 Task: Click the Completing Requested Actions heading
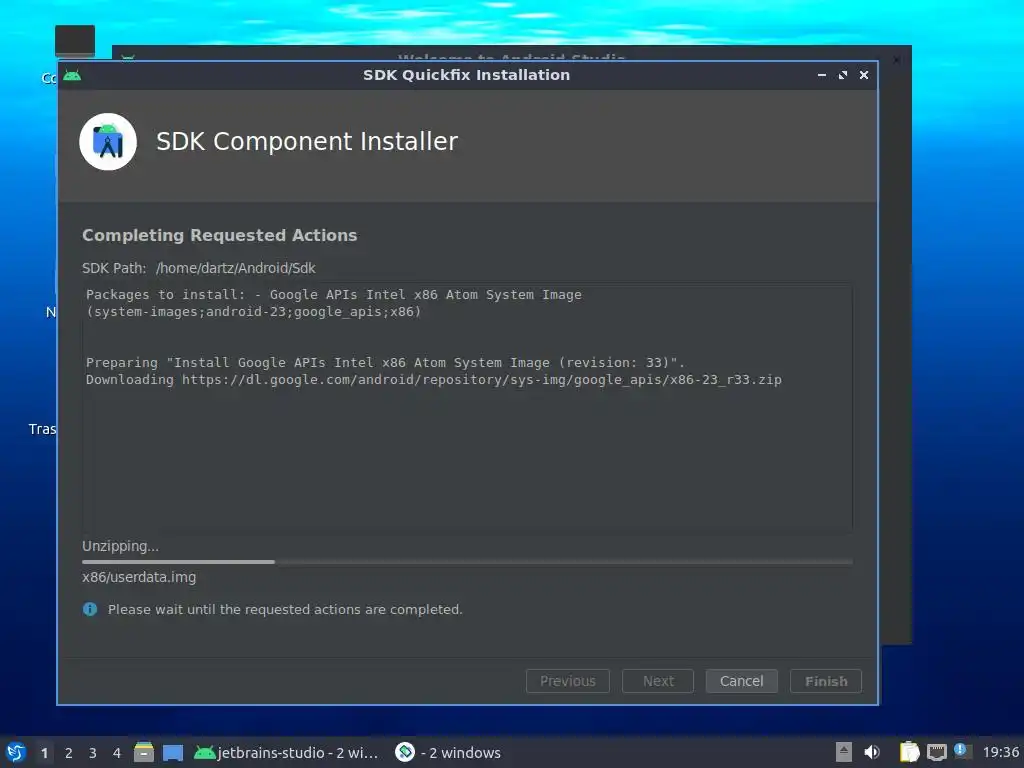point(219,235)
